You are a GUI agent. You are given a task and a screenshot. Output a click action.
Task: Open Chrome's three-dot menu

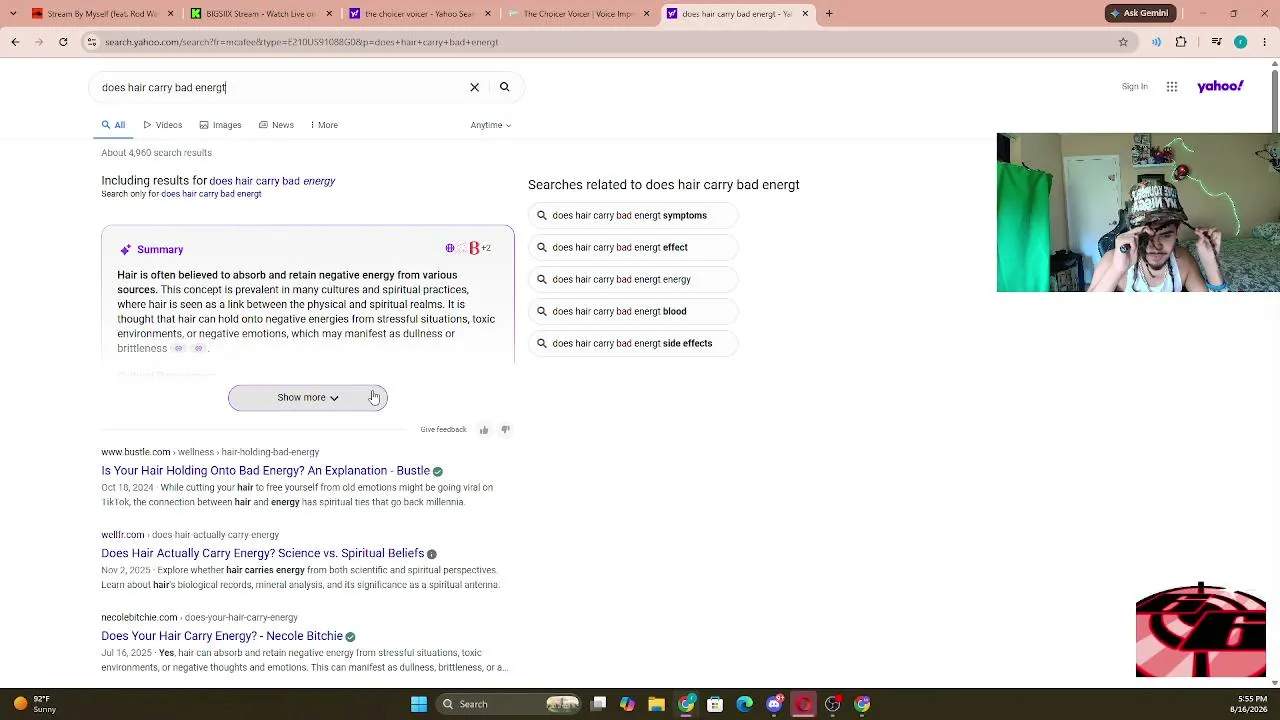pyautogui.click(x=1264, y=42)
